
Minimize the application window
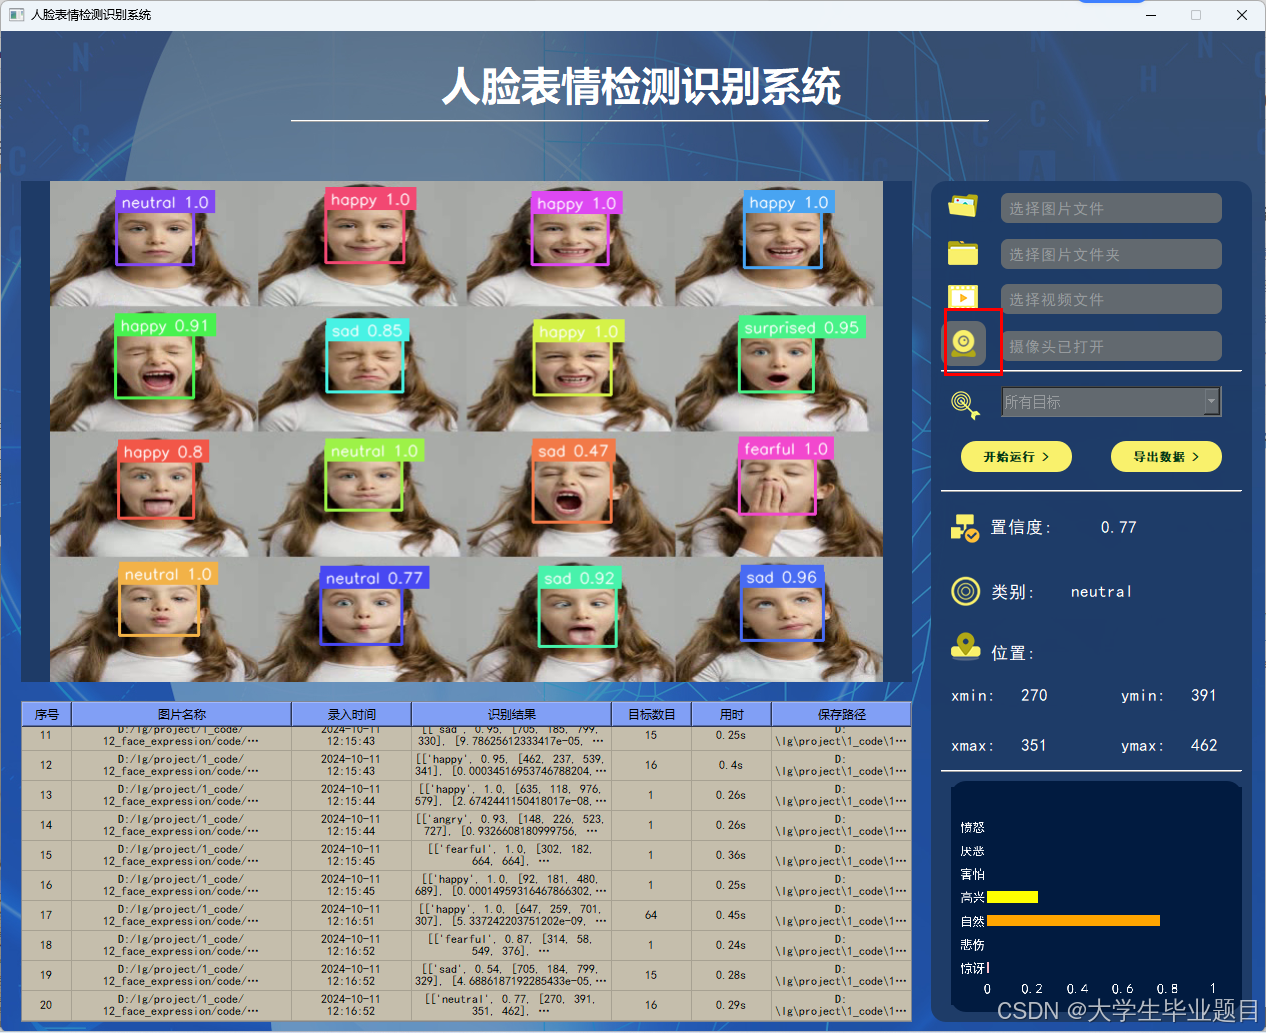coord(1151,15)
